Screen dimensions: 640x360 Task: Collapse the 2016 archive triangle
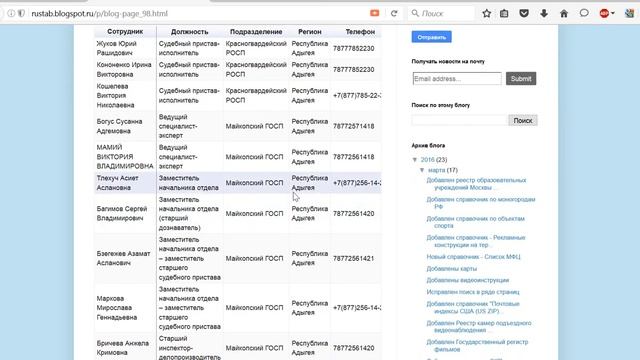[415, 160]
